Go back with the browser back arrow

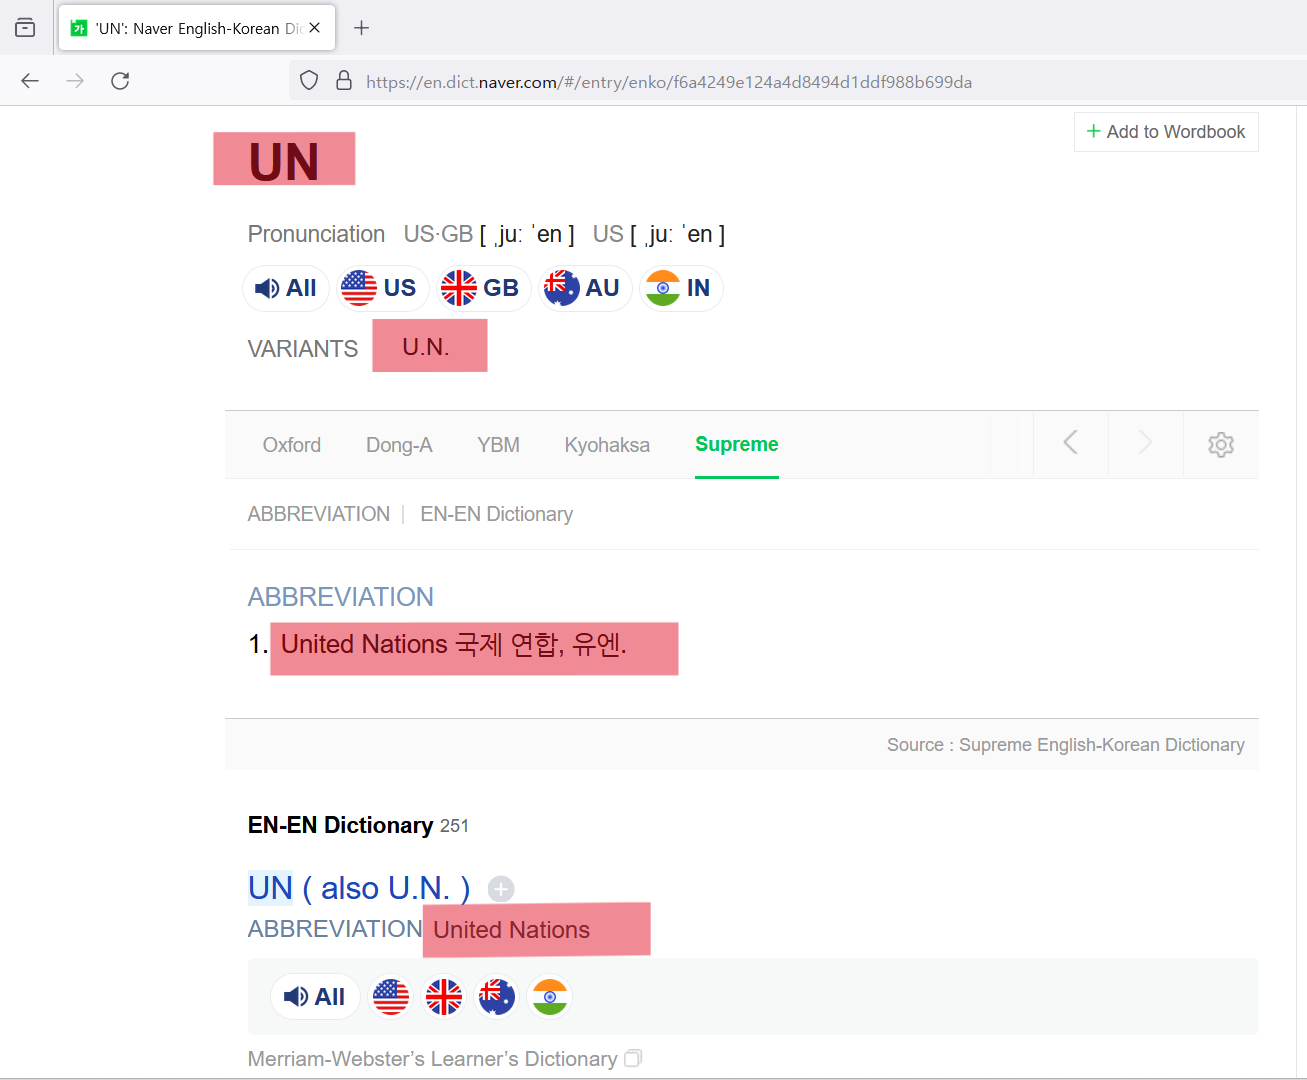tap(30, 81)
